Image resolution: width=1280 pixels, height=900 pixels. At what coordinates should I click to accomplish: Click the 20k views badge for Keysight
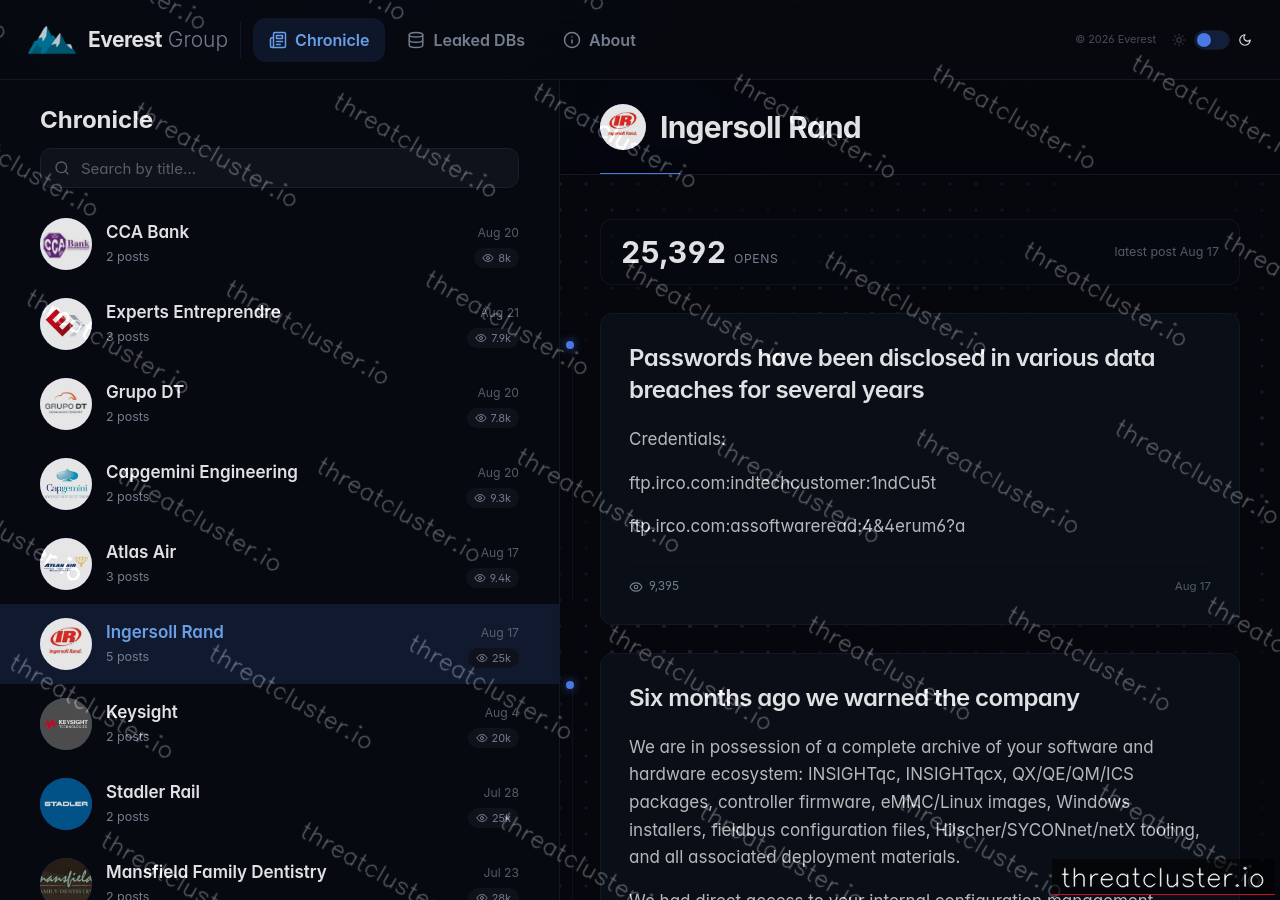pos(494,738)
